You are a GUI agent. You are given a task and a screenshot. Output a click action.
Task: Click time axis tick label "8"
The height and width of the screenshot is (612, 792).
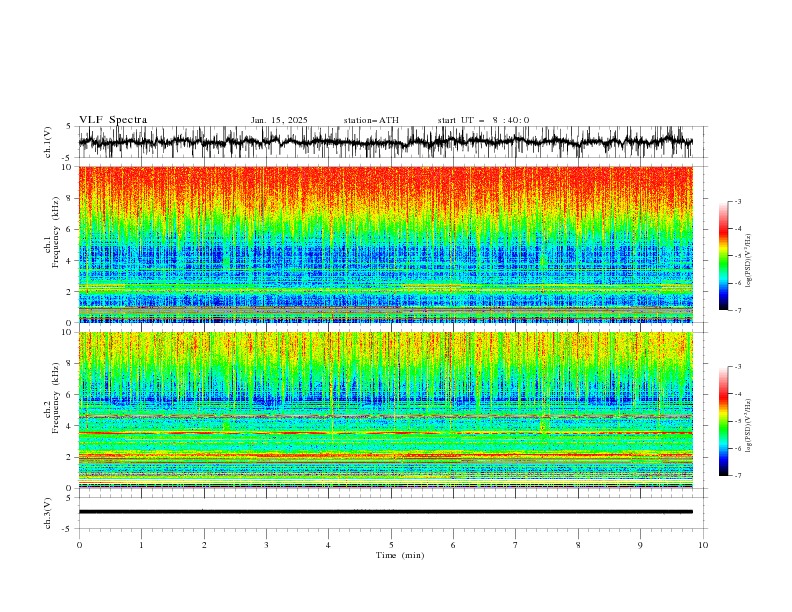point(578,545)
